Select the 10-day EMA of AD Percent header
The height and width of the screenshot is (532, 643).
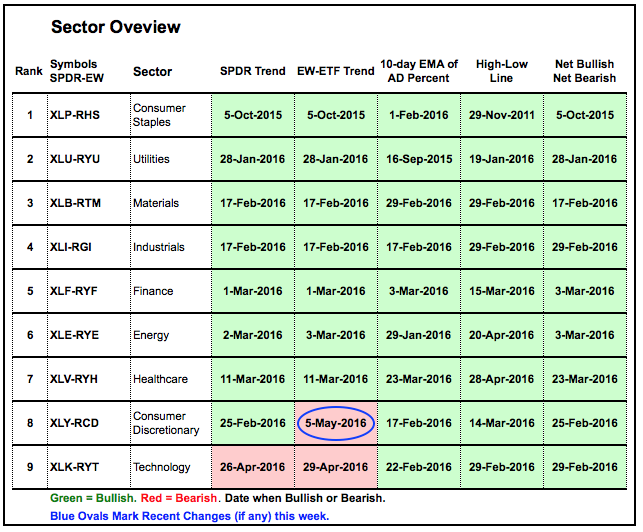coord(418,71)
